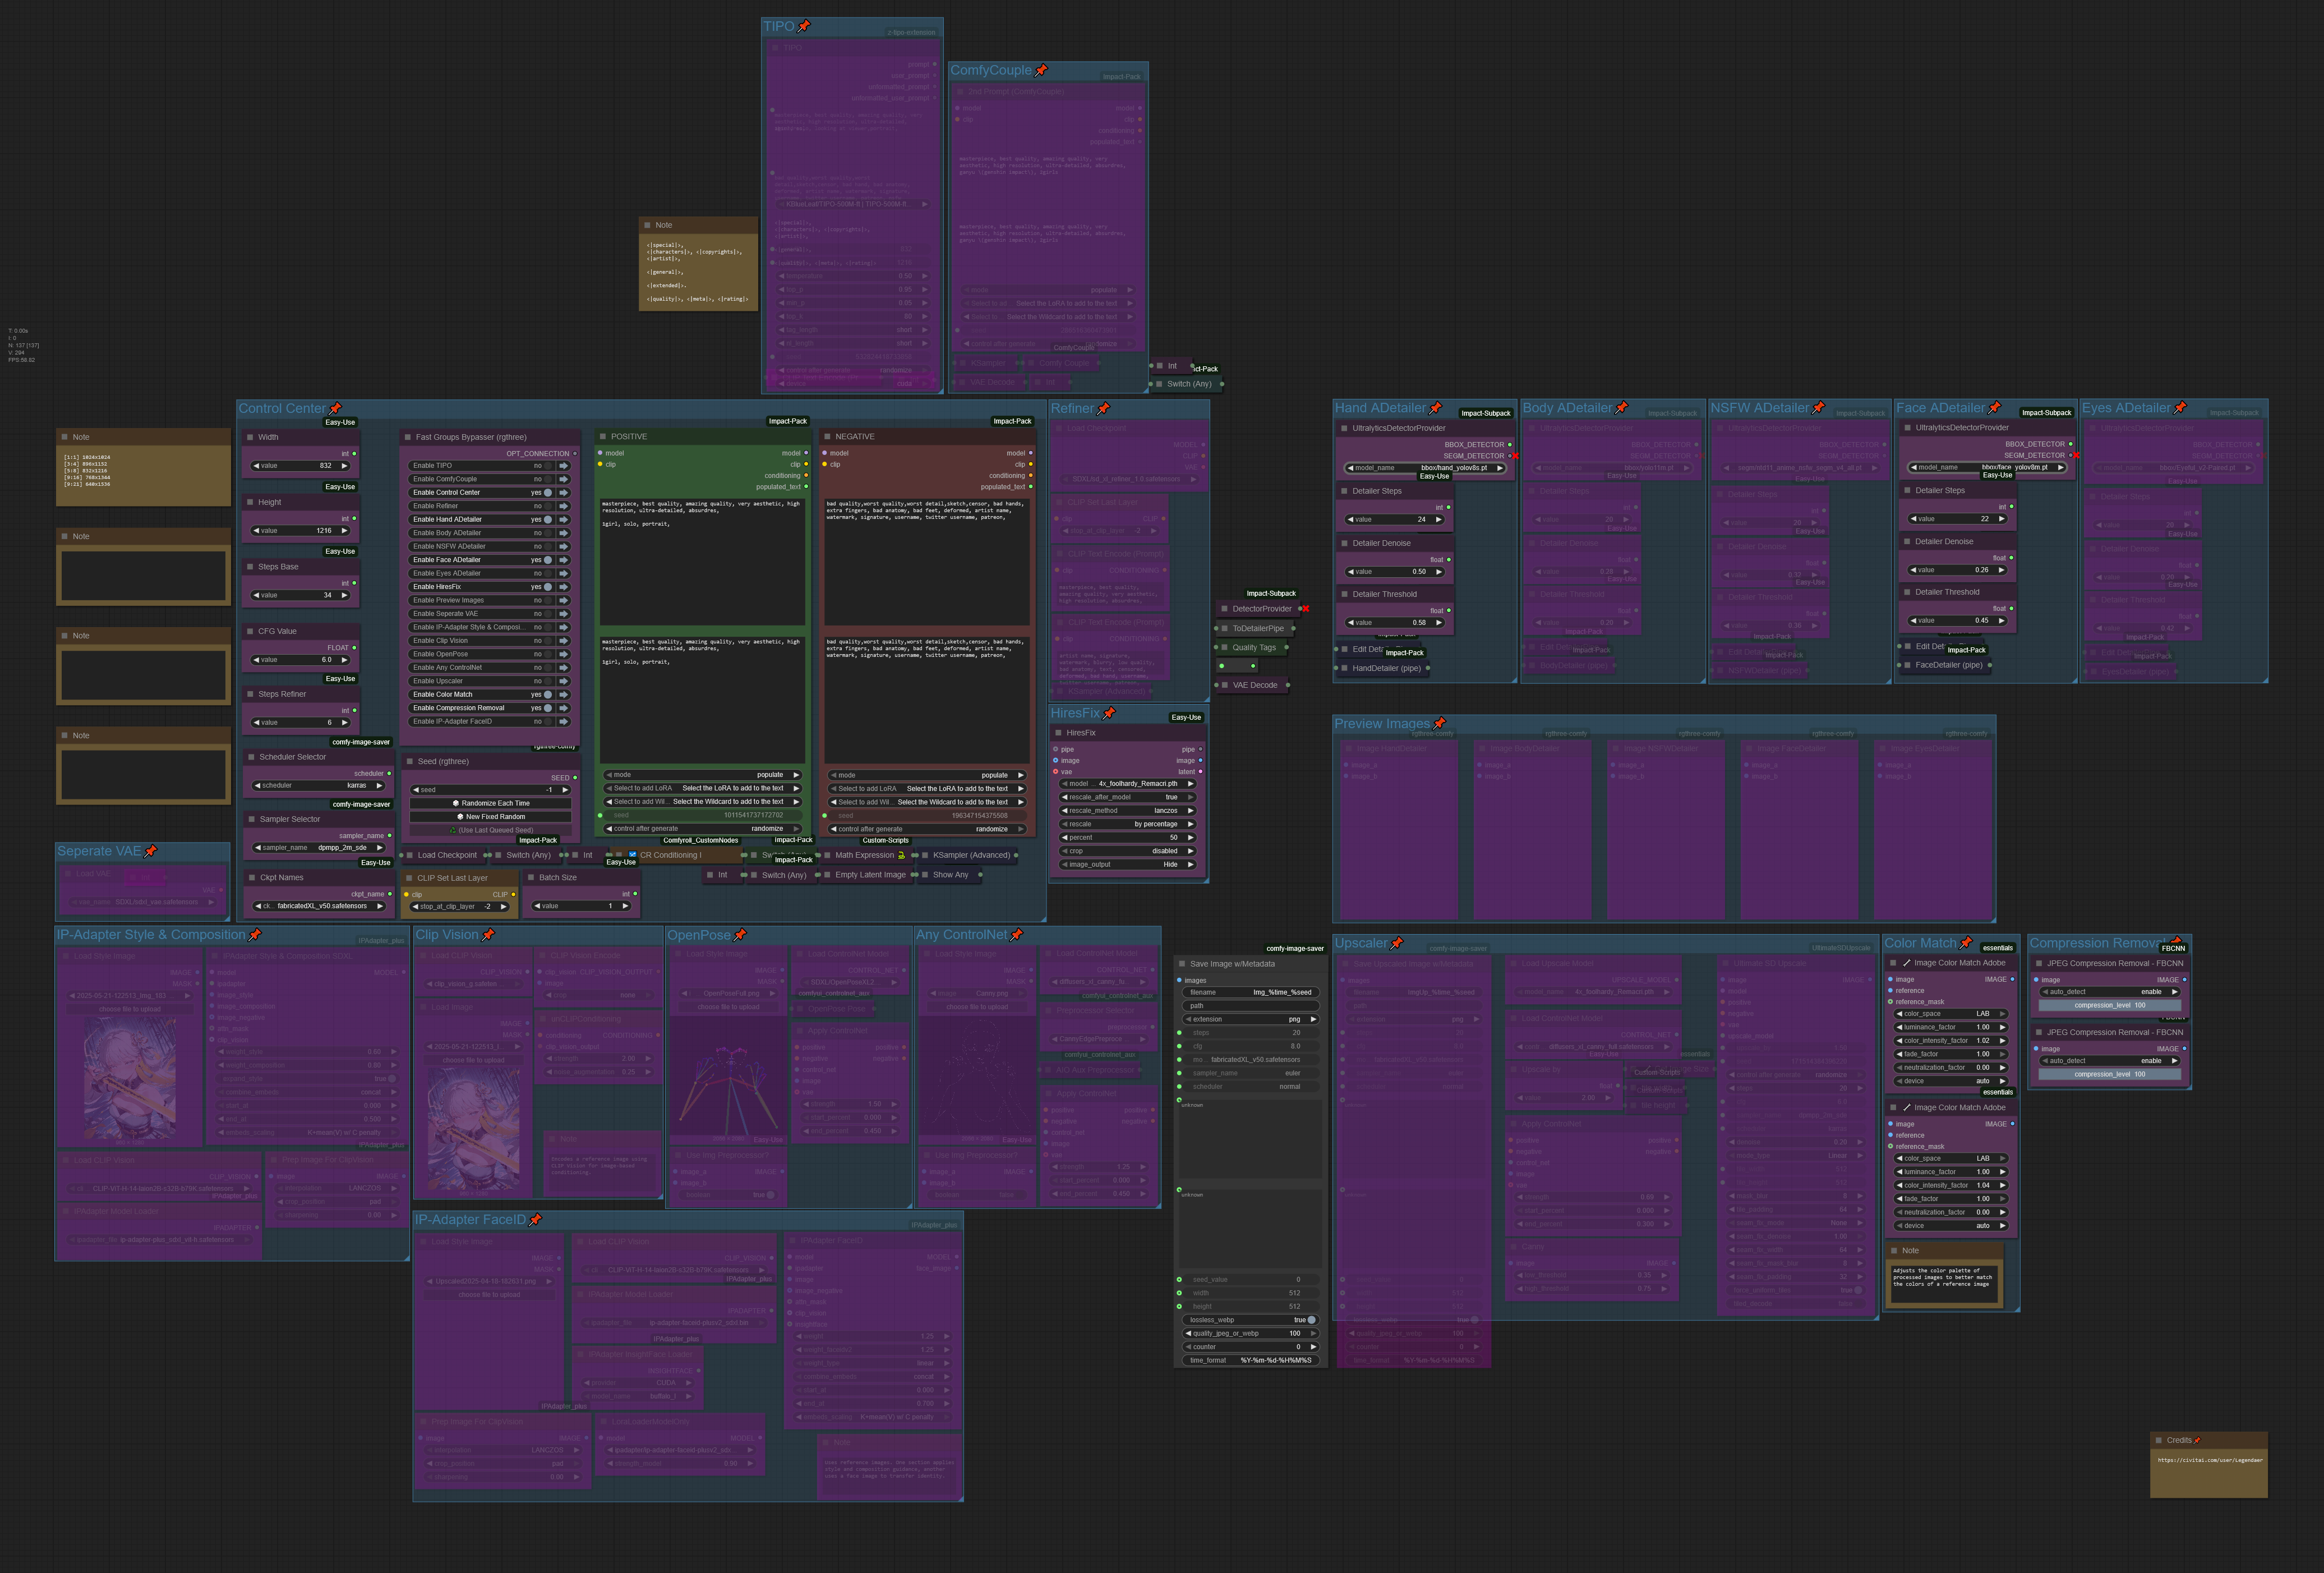The image size is (2324, 1573).
Task: Adjust first compression_level 100 slider
Action: click(2109, 1005)
